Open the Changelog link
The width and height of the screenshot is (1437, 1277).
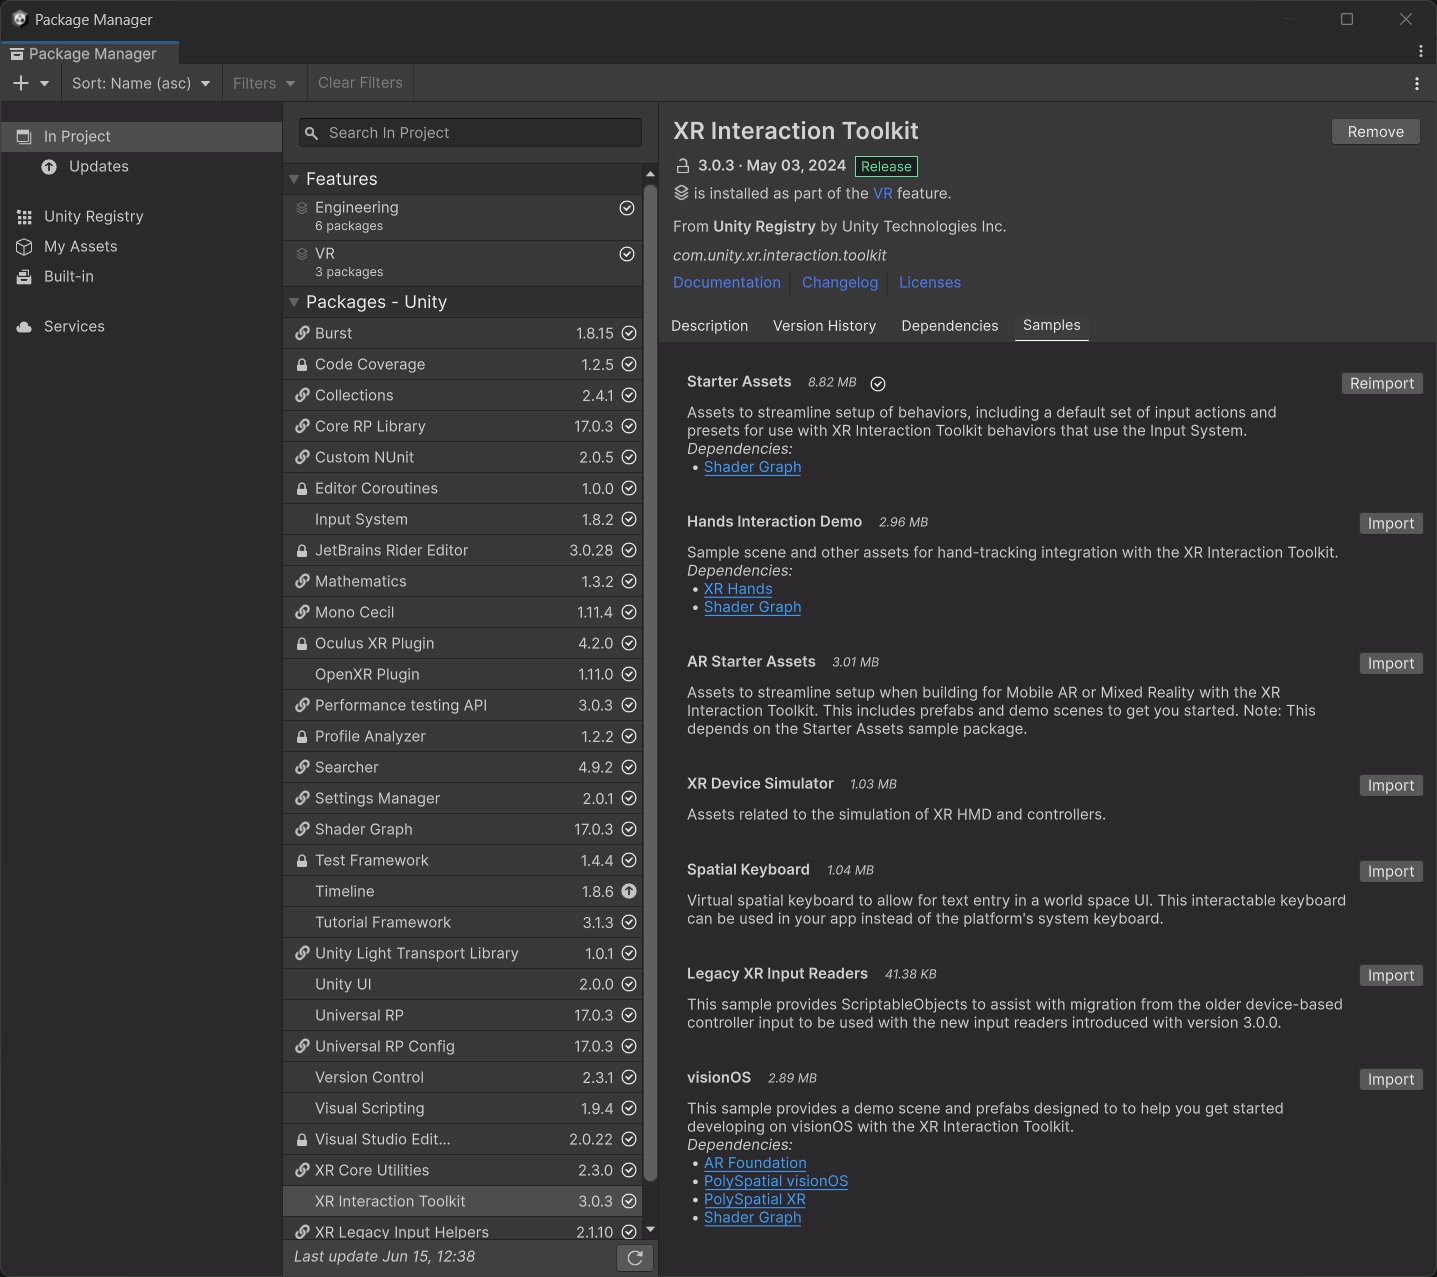pyautogui.click(x=839, y=283)
